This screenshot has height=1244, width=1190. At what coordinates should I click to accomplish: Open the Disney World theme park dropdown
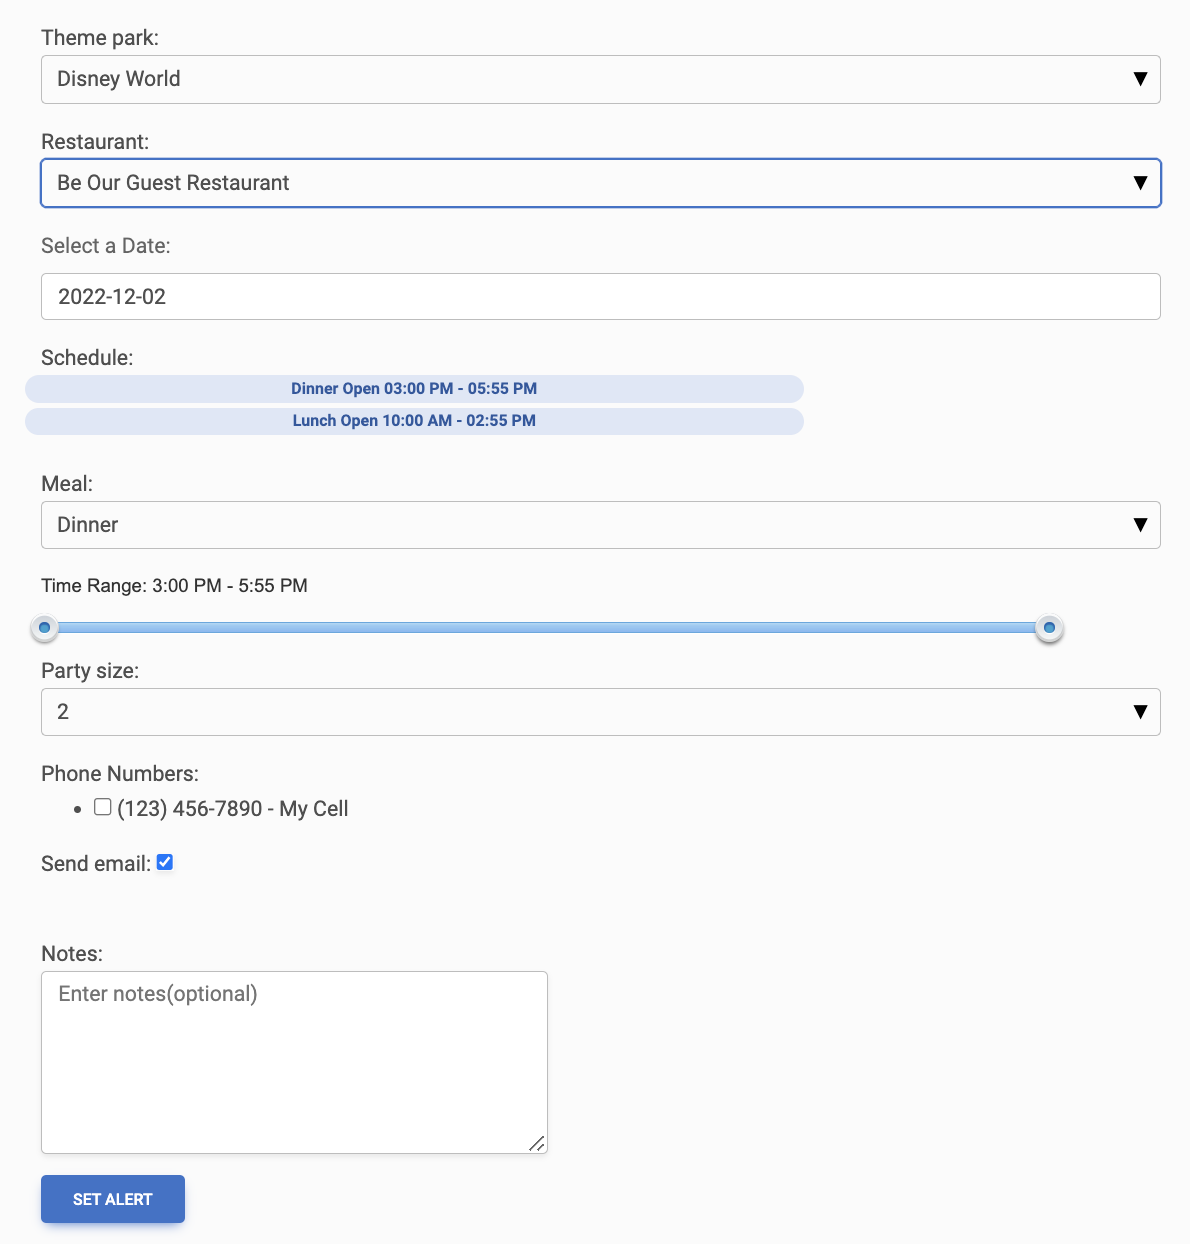[x=600, y=79]
